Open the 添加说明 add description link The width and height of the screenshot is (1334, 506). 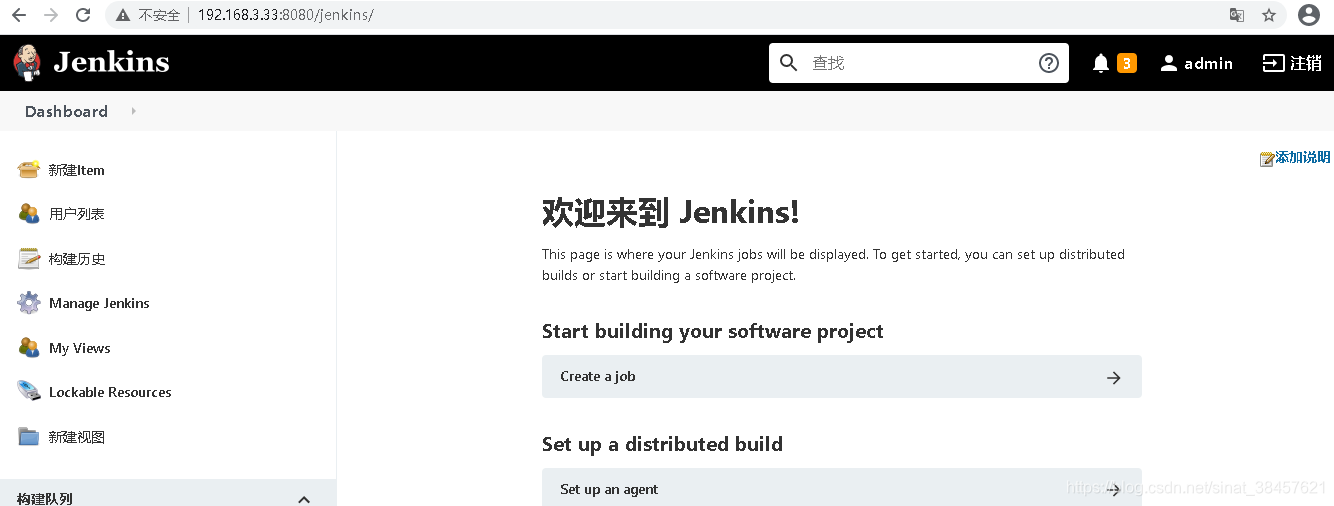click(x=1302, y=157)
